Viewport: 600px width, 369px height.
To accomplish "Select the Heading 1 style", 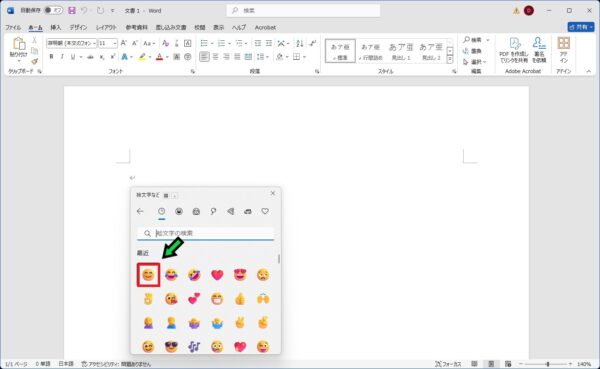I will point(401,51).
